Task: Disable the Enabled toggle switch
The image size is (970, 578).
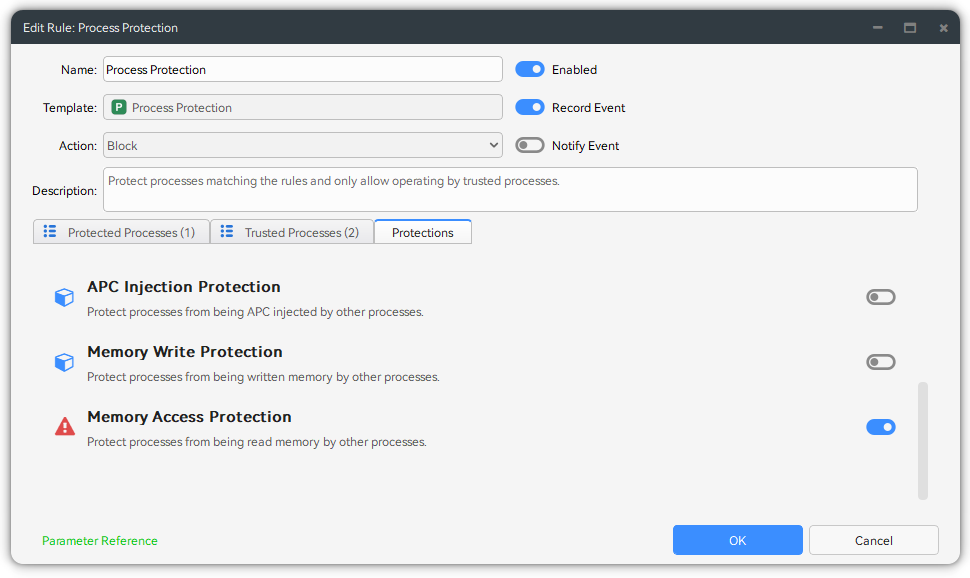Action: pos(529,70)
